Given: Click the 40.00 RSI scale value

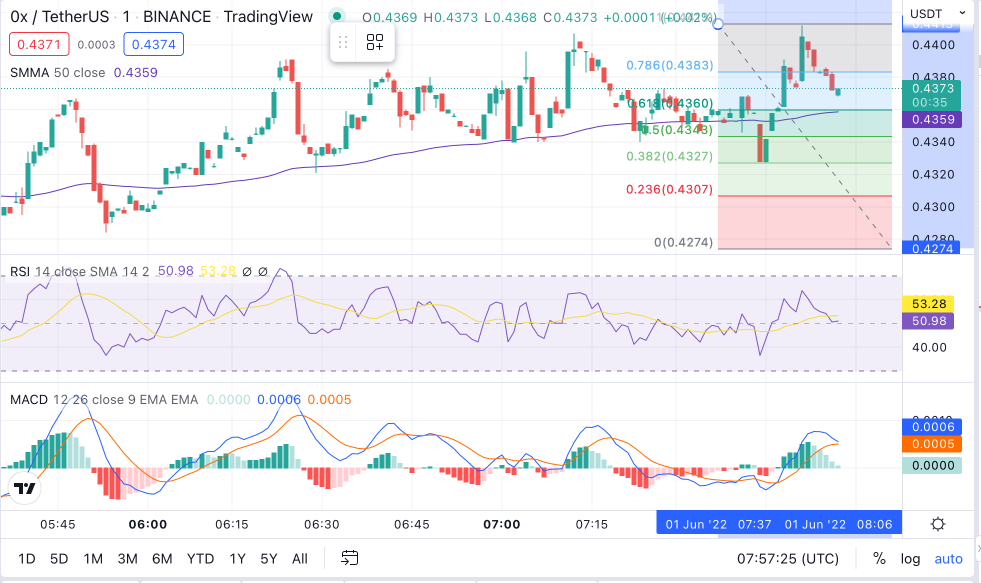Looking at the screenshot, I should click(929, 347).
